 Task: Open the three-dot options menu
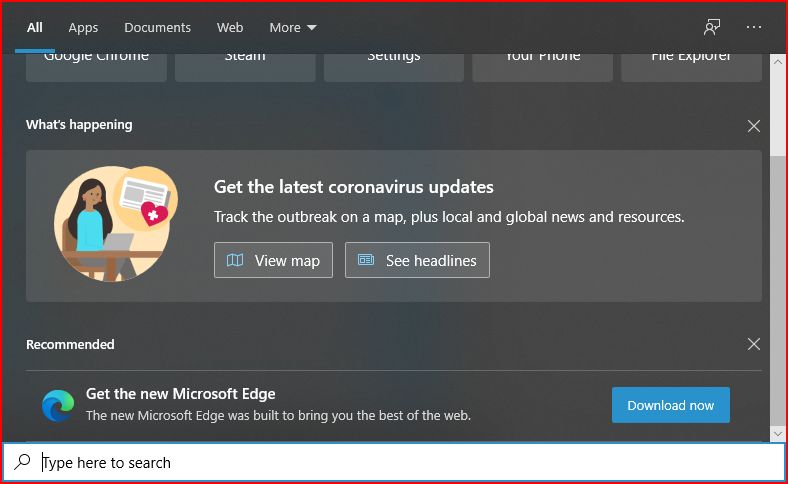point(754,27)
